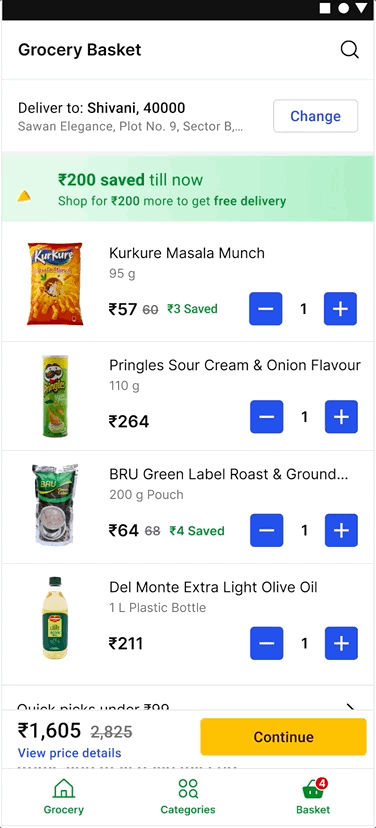Decrease Kurkure Masala Munch quantity

pos(266,309)
